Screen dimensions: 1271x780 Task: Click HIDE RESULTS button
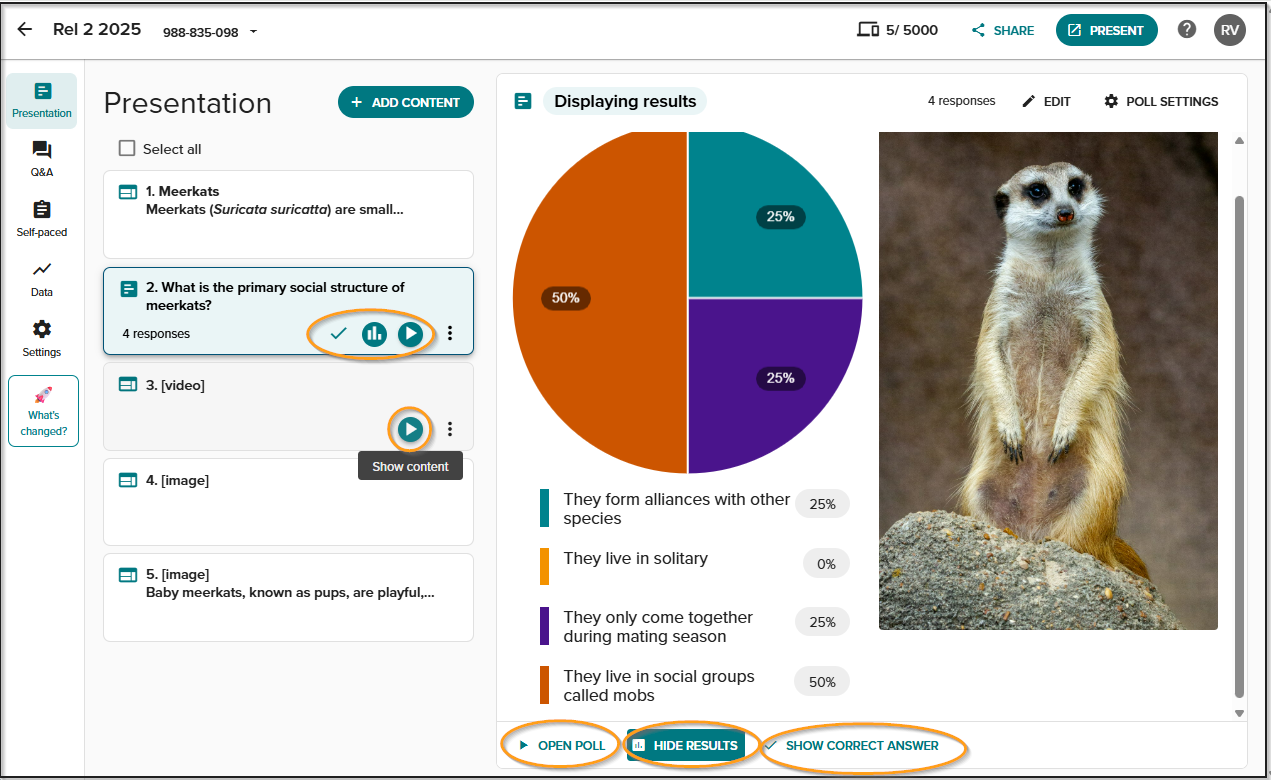click(686, 746)
